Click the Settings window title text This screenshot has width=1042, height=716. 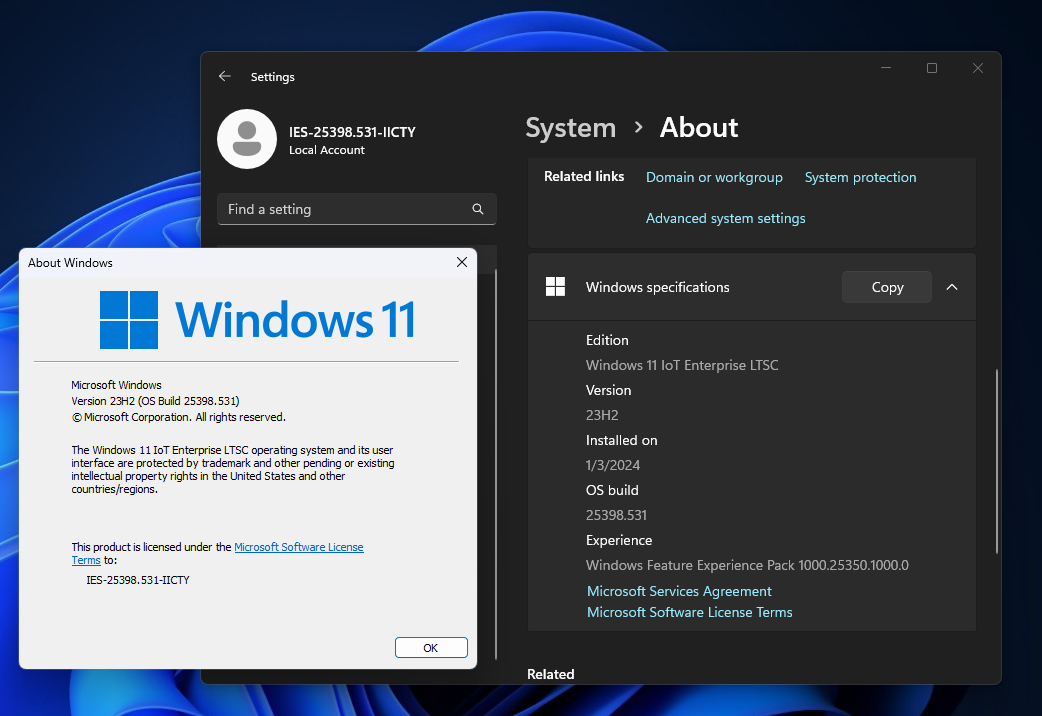[x=272, y=77]
